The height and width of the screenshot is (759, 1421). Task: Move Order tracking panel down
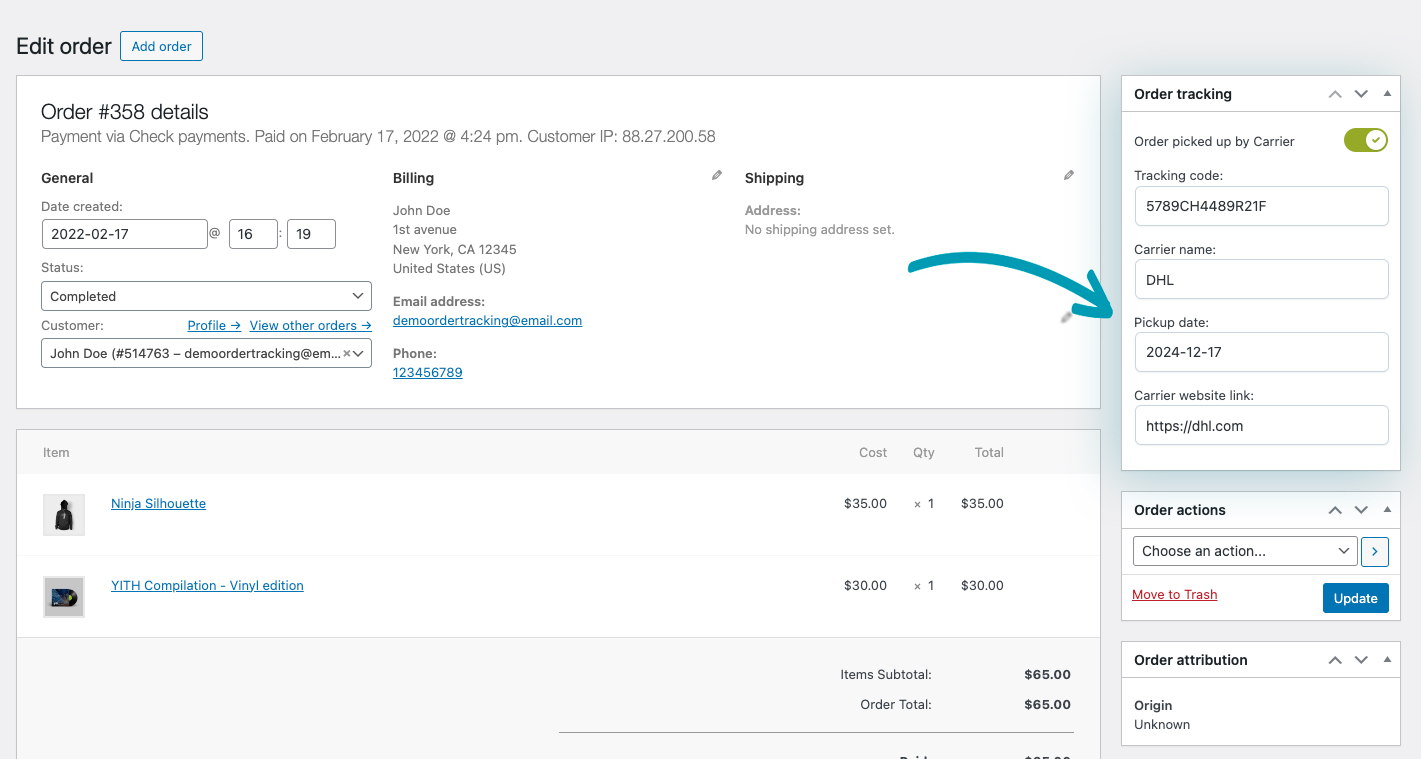click(x=1361, y=94)
